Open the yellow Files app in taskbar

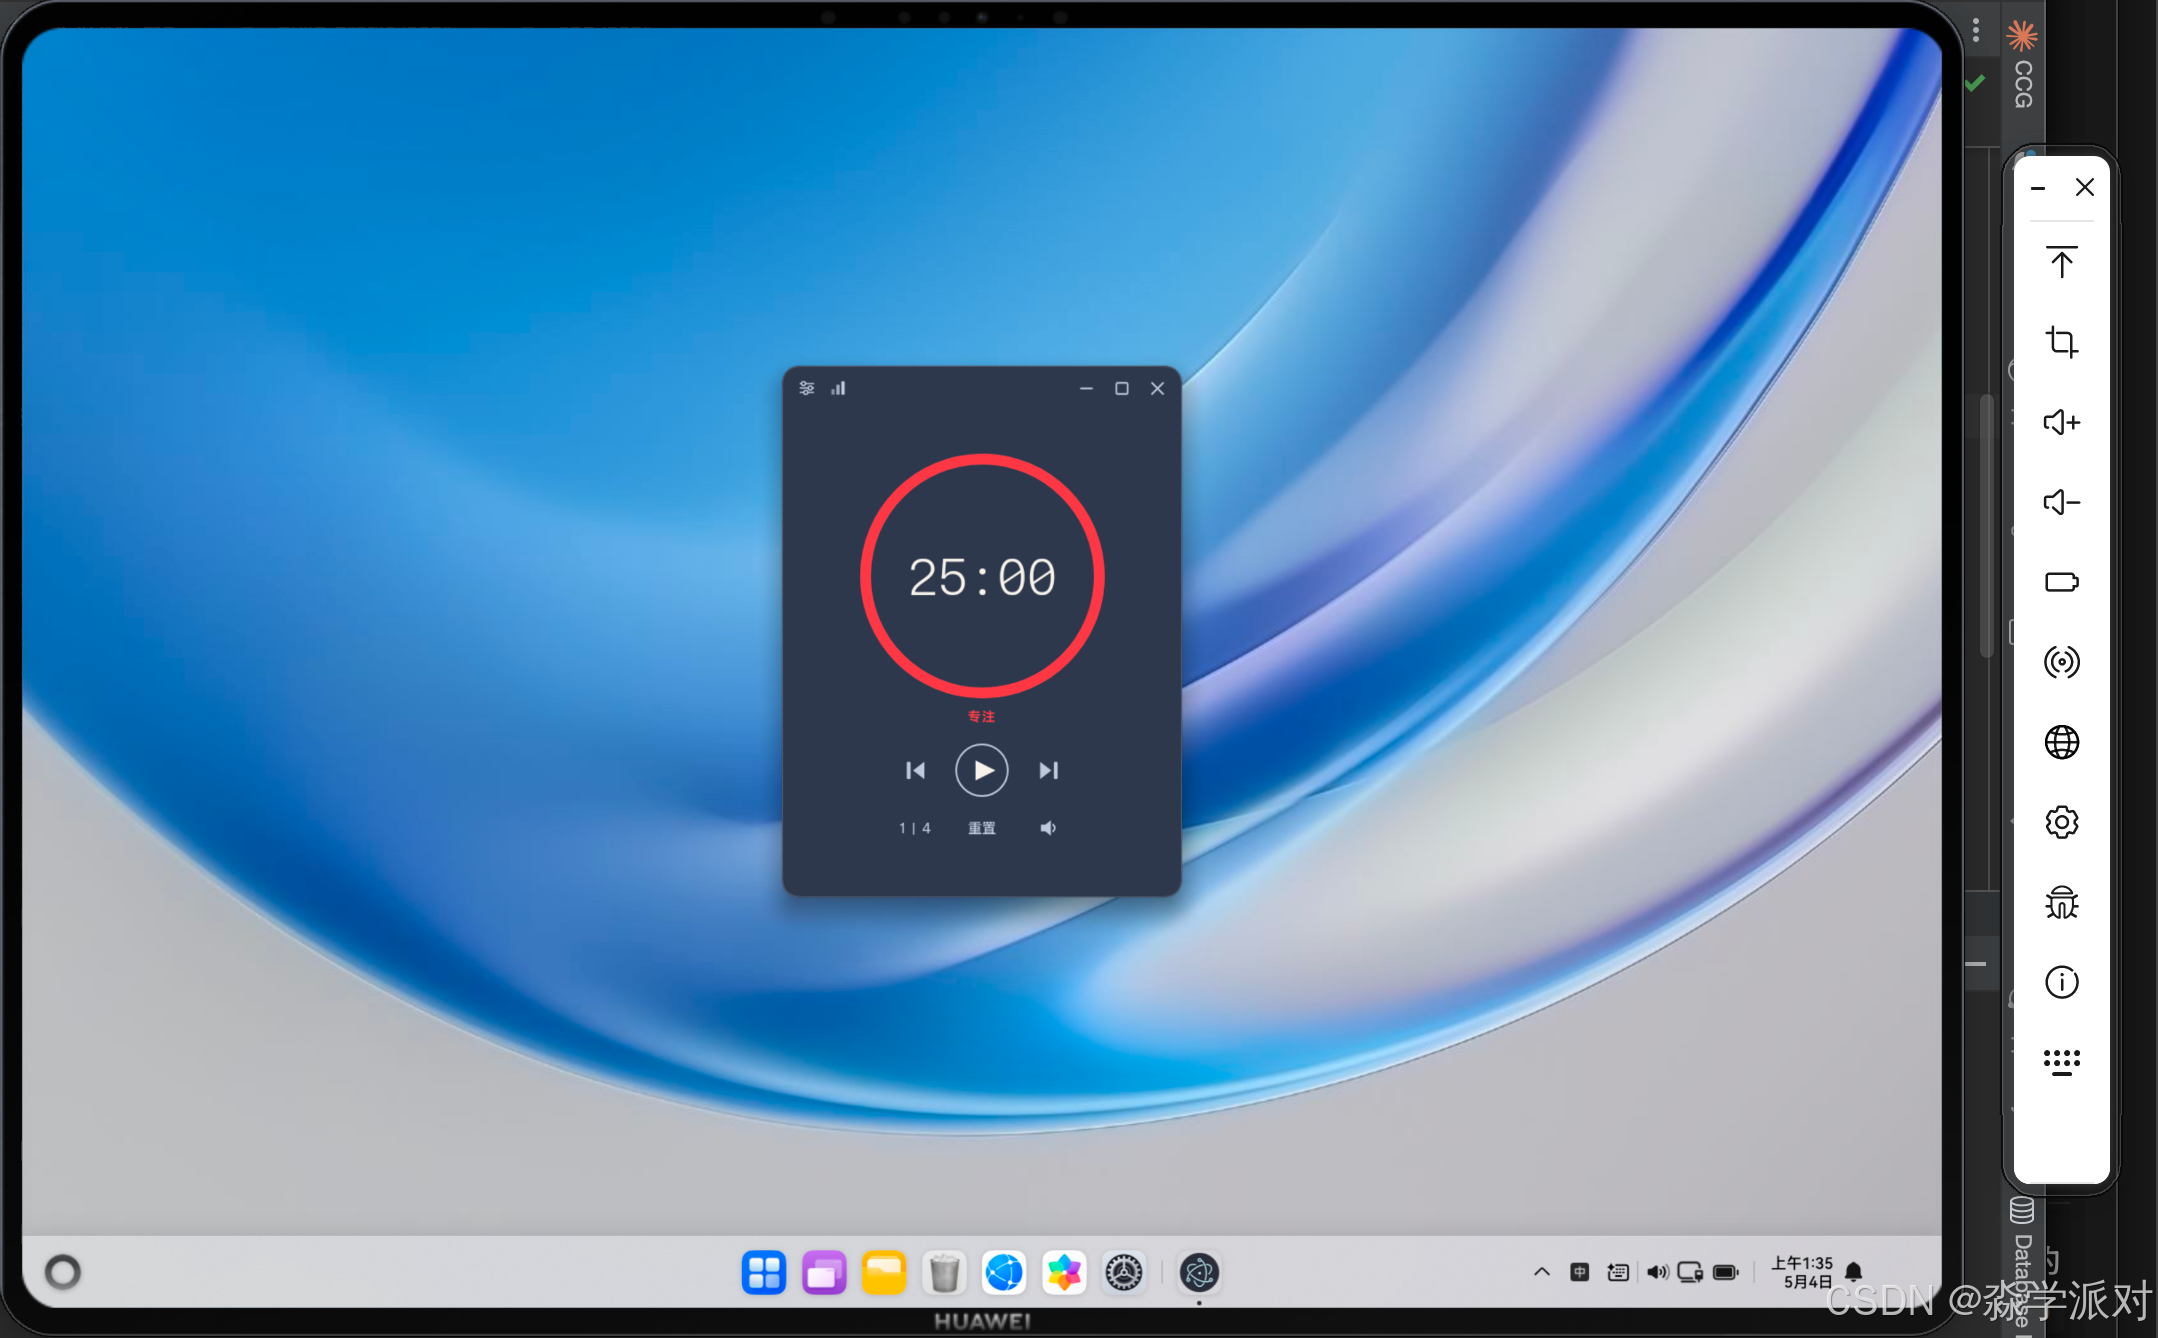pyautogui.click(x=884, y=1273)
